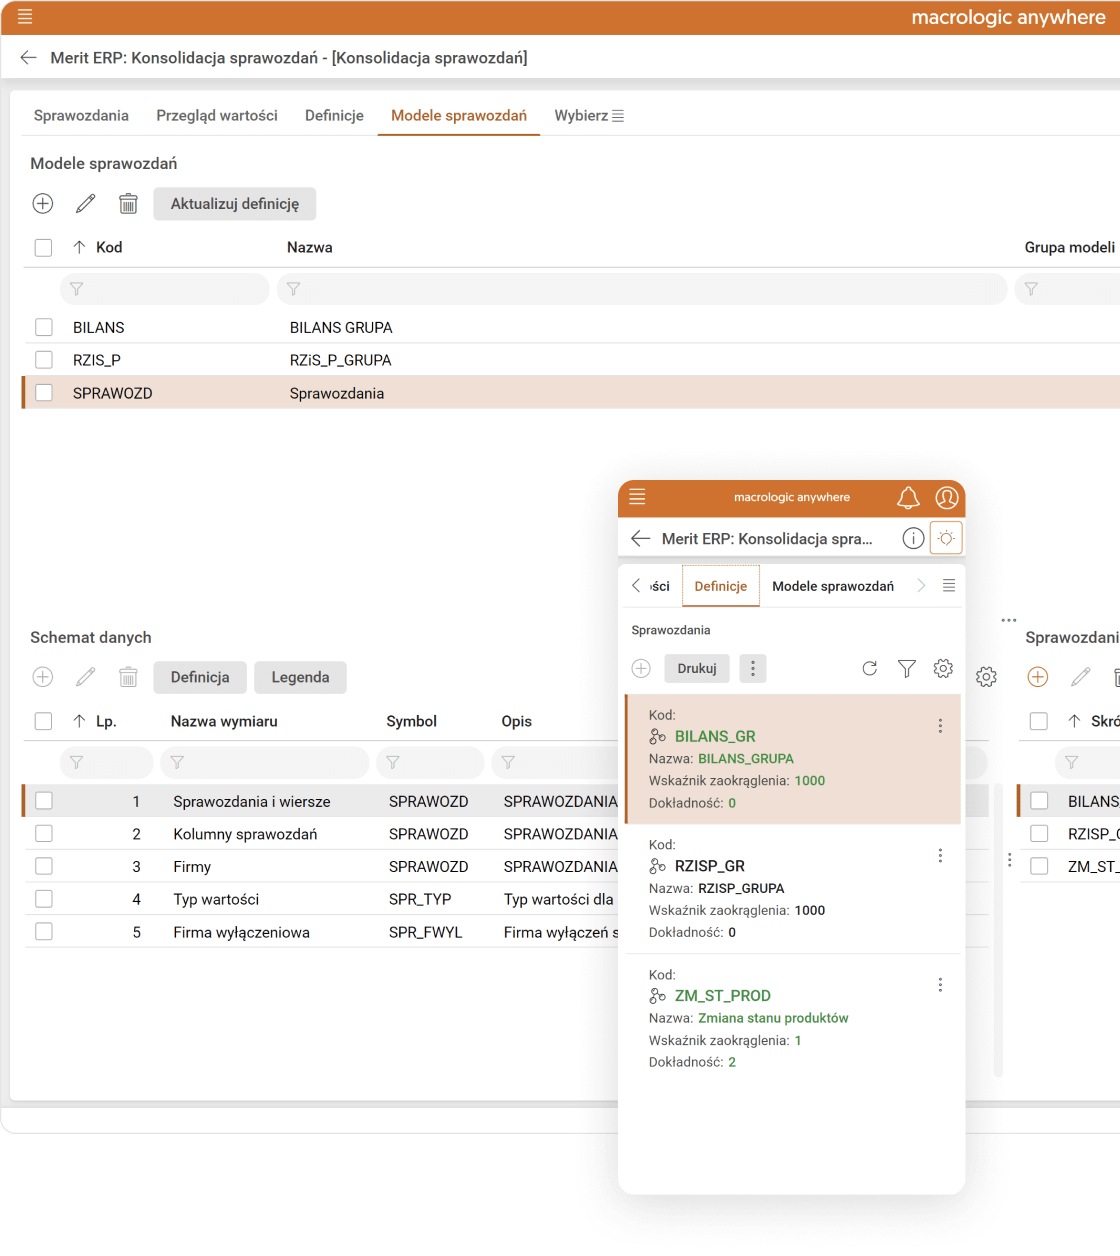The height and width of the screenshot is (1256, 1120).
Task: Click the trash delete icon beside Aktualizuj definicję
Action: click(x=128, y=204)
